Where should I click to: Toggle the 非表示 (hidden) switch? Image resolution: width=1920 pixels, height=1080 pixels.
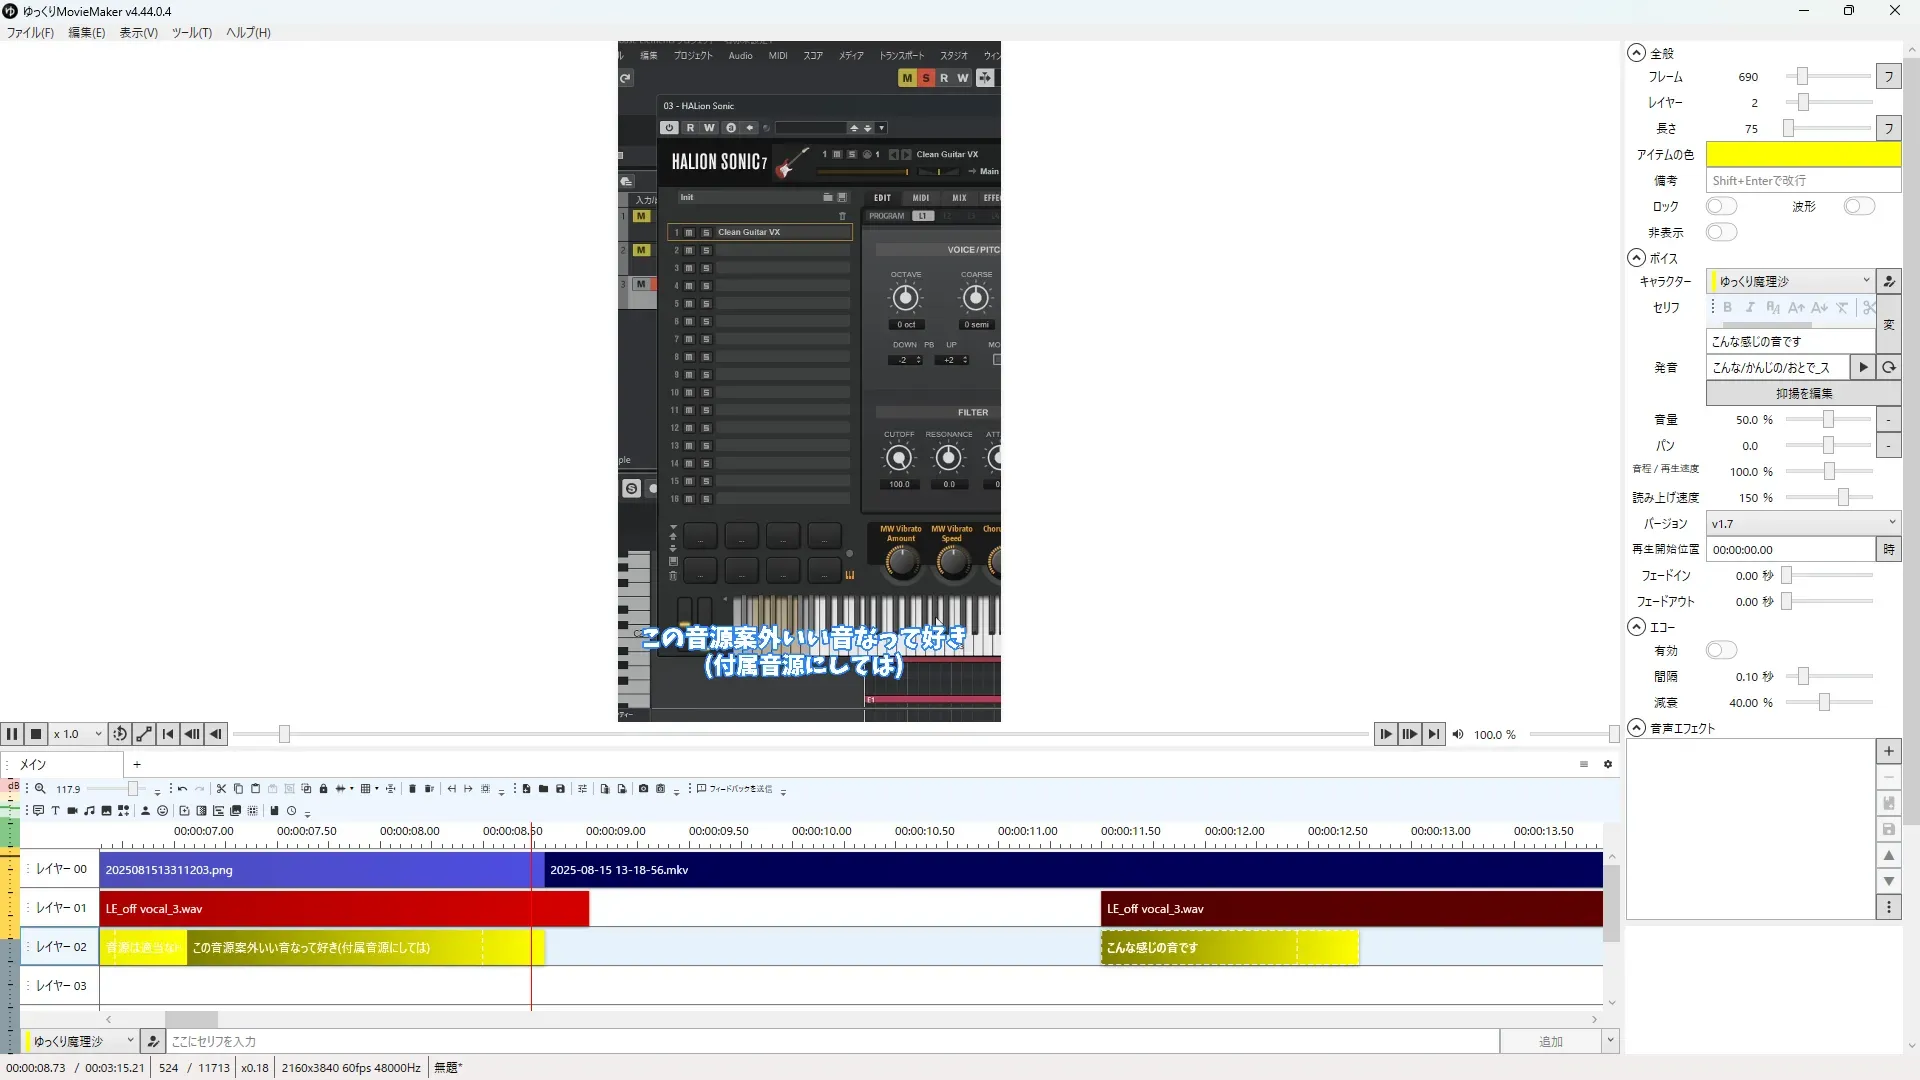coord(1721,232)
